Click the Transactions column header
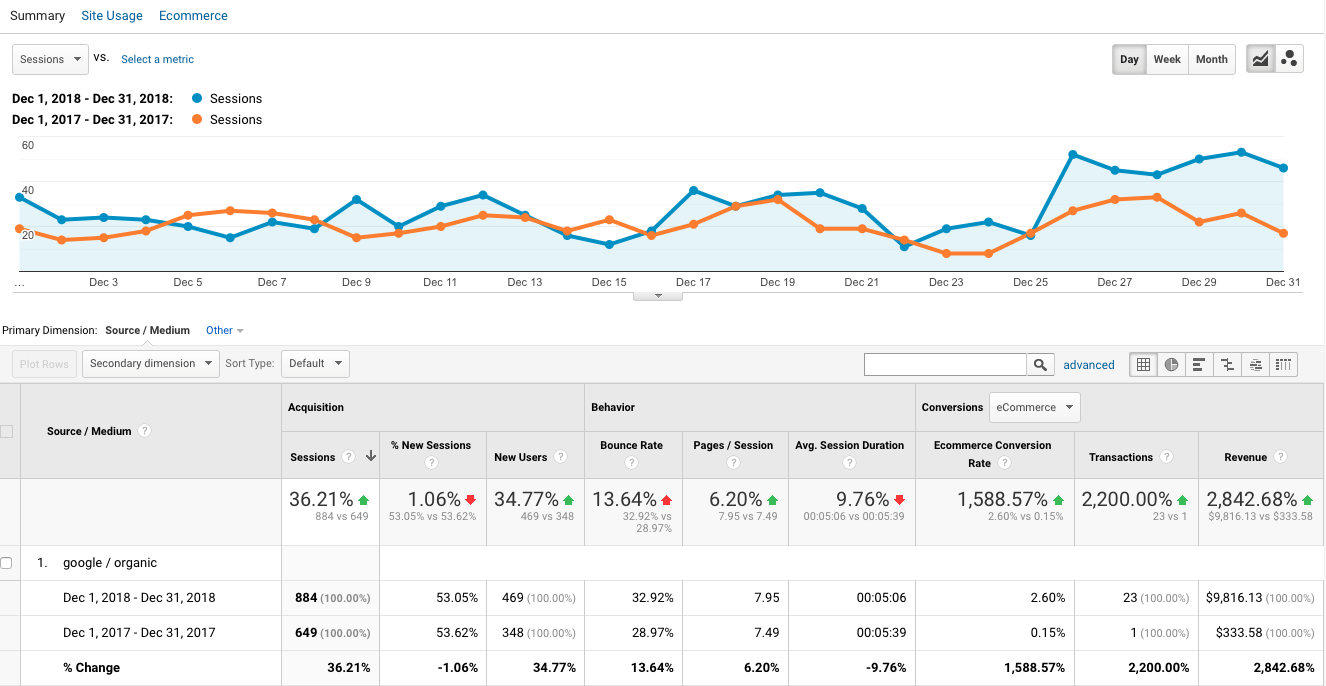This screenshot has width=1326, height=686. pos(1120,457)
